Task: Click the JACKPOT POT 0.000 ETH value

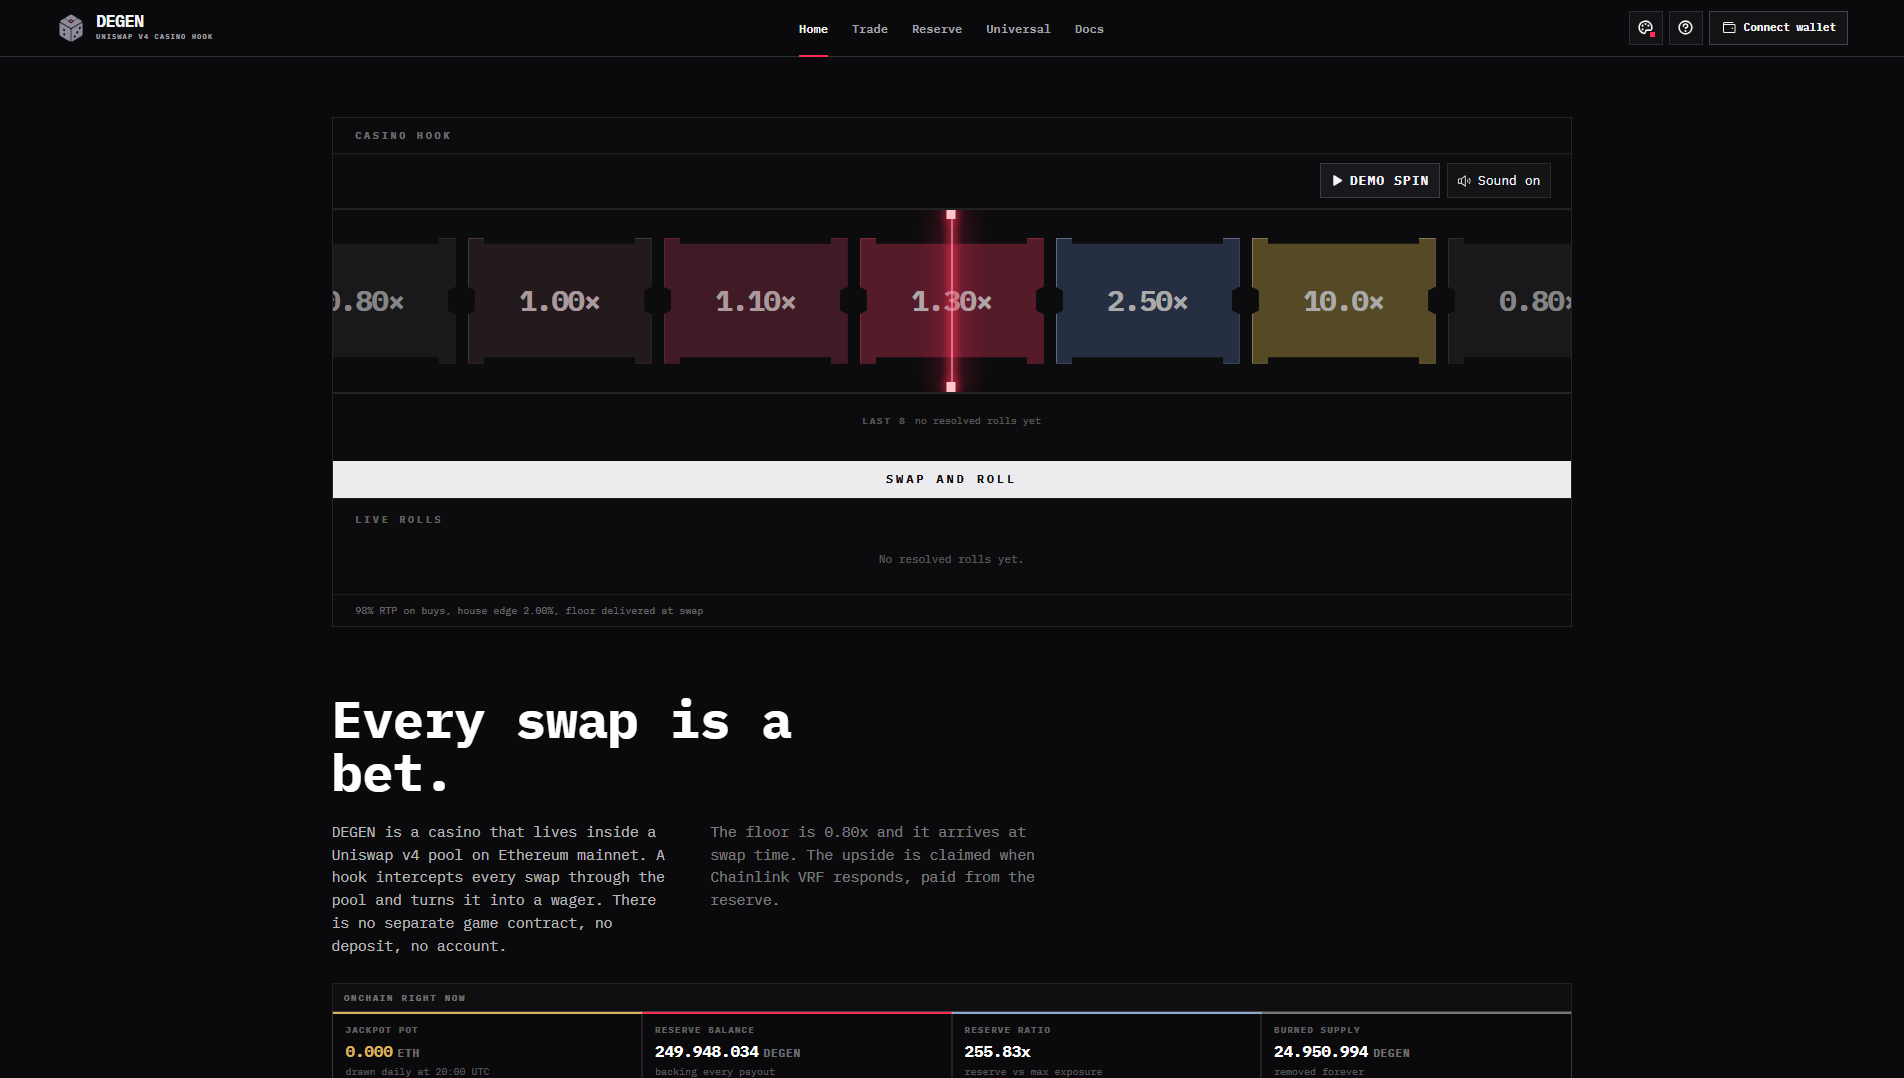Action: click(x=382, y=1052)
